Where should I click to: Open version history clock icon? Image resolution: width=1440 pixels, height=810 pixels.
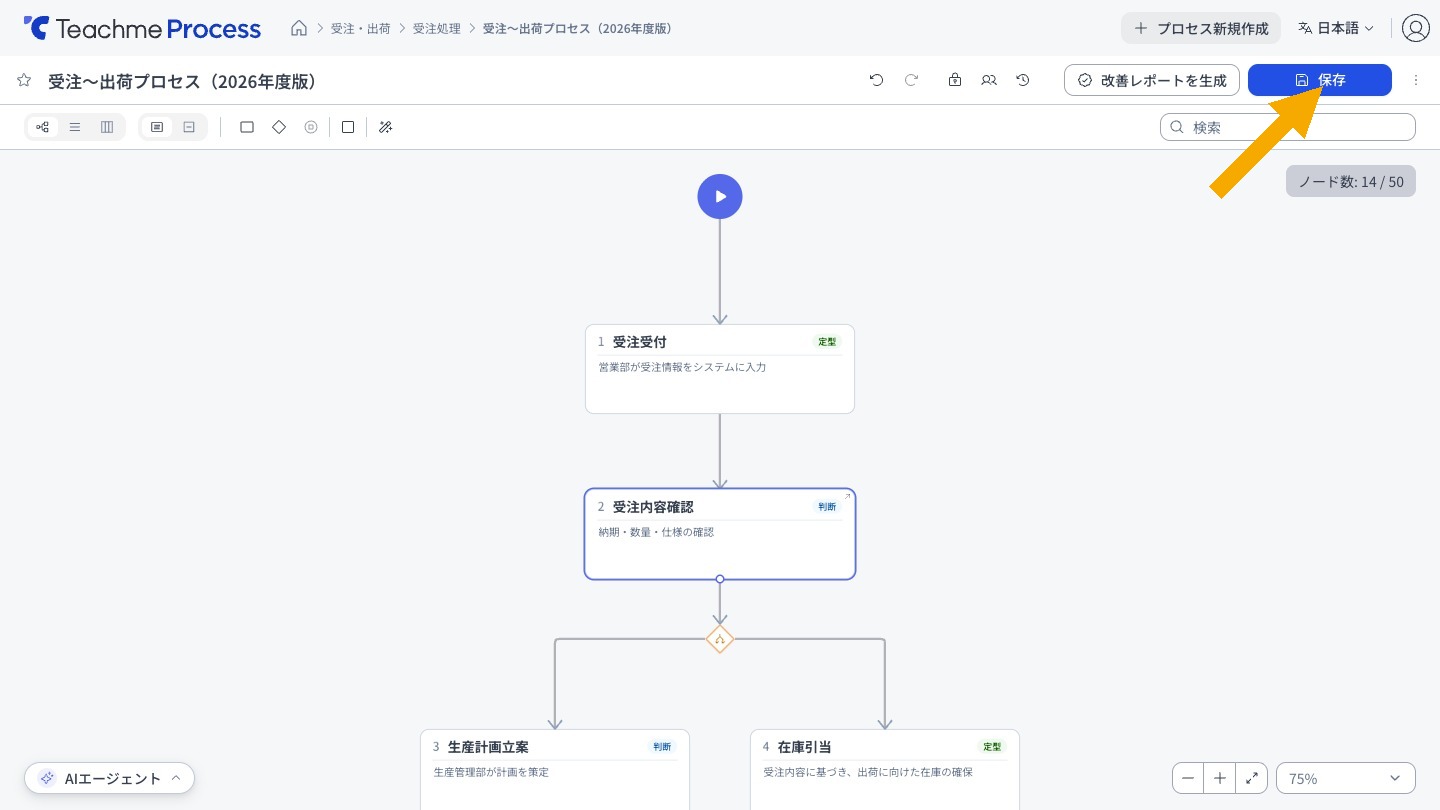[x=1023, y=80]
